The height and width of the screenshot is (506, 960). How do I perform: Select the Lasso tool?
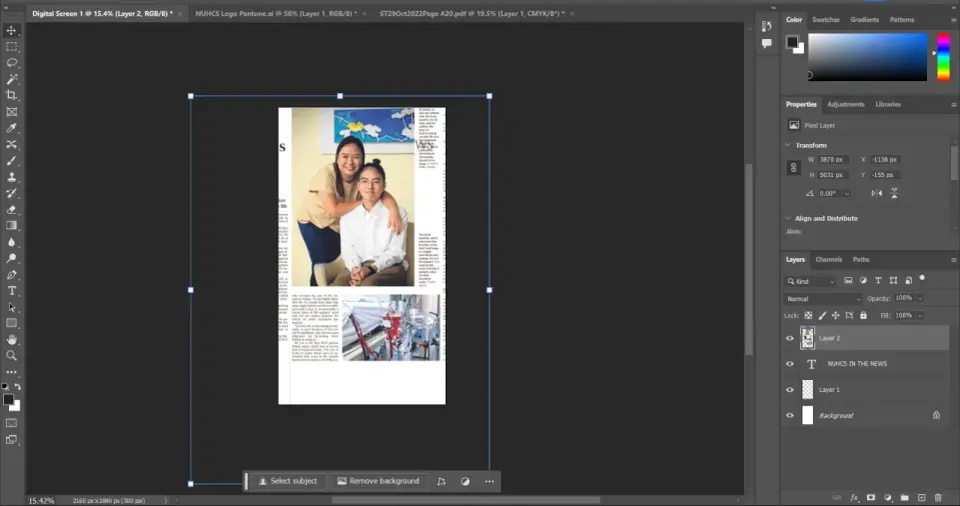(x=12, y=62)
